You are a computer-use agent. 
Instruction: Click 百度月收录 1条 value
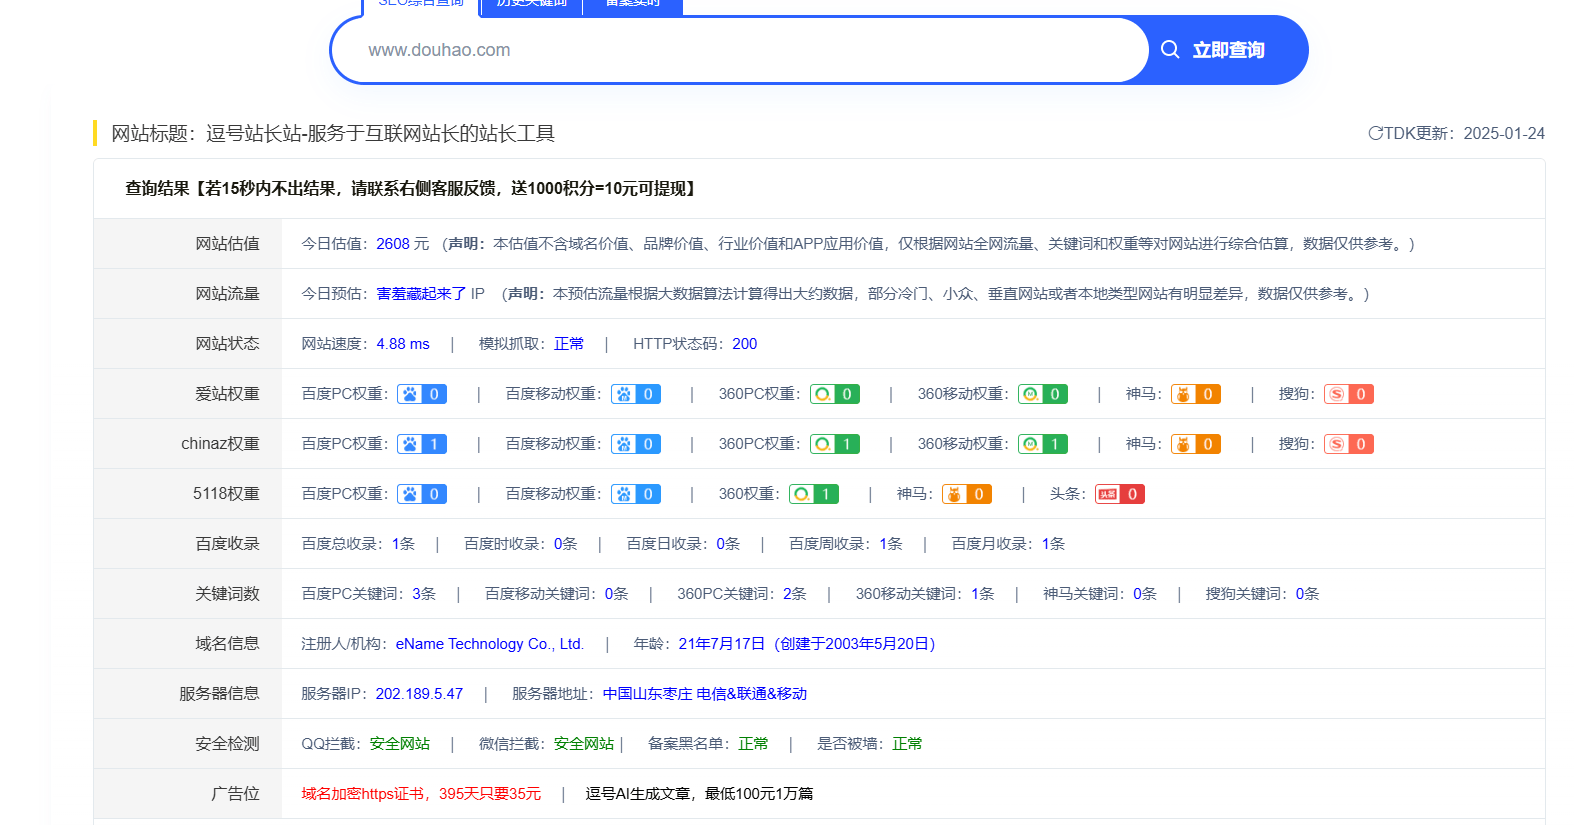point(1053,544)
